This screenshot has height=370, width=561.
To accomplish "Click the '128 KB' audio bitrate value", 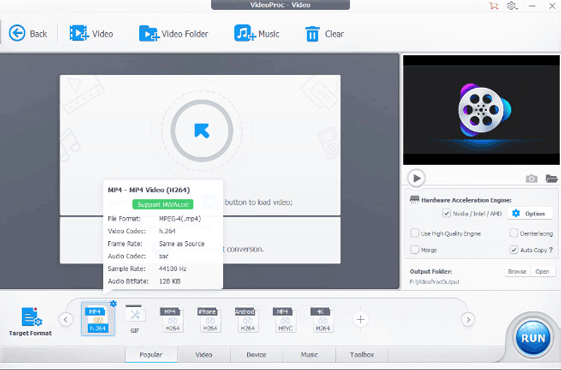I will click(170, 281).
